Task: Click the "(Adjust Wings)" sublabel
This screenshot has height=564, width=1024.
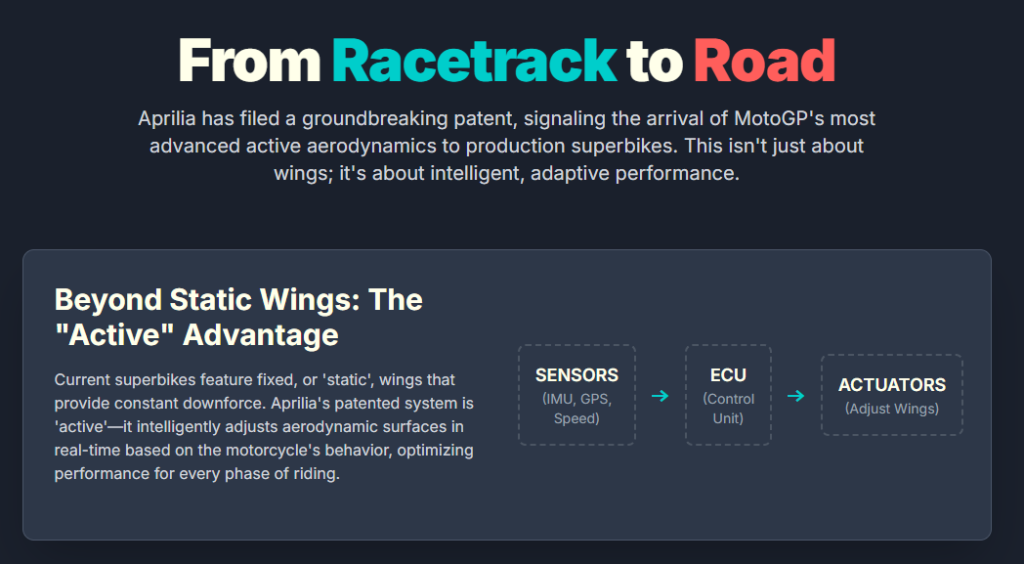Action: 891,408
